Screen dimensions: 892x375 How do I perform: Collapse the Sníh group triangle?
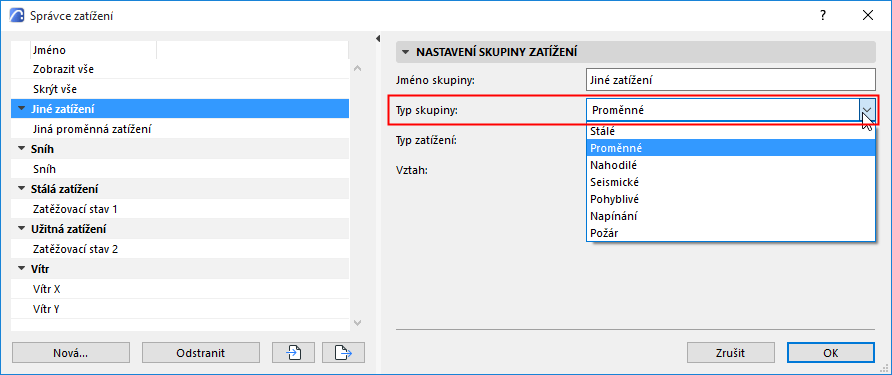pyautogui.click(x=22, y=149)
